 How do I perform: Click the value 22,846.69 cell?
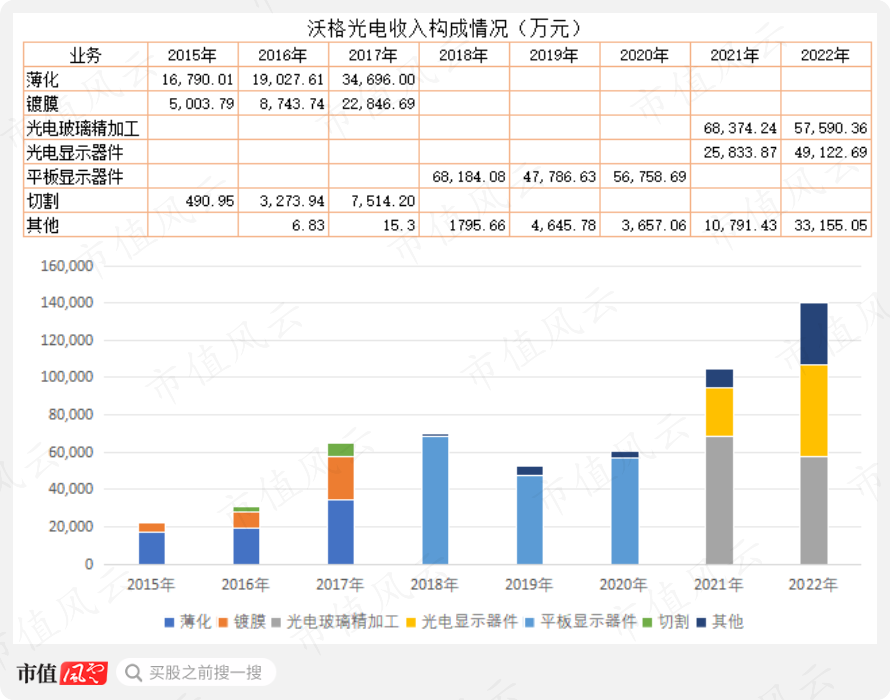(373, 104)
